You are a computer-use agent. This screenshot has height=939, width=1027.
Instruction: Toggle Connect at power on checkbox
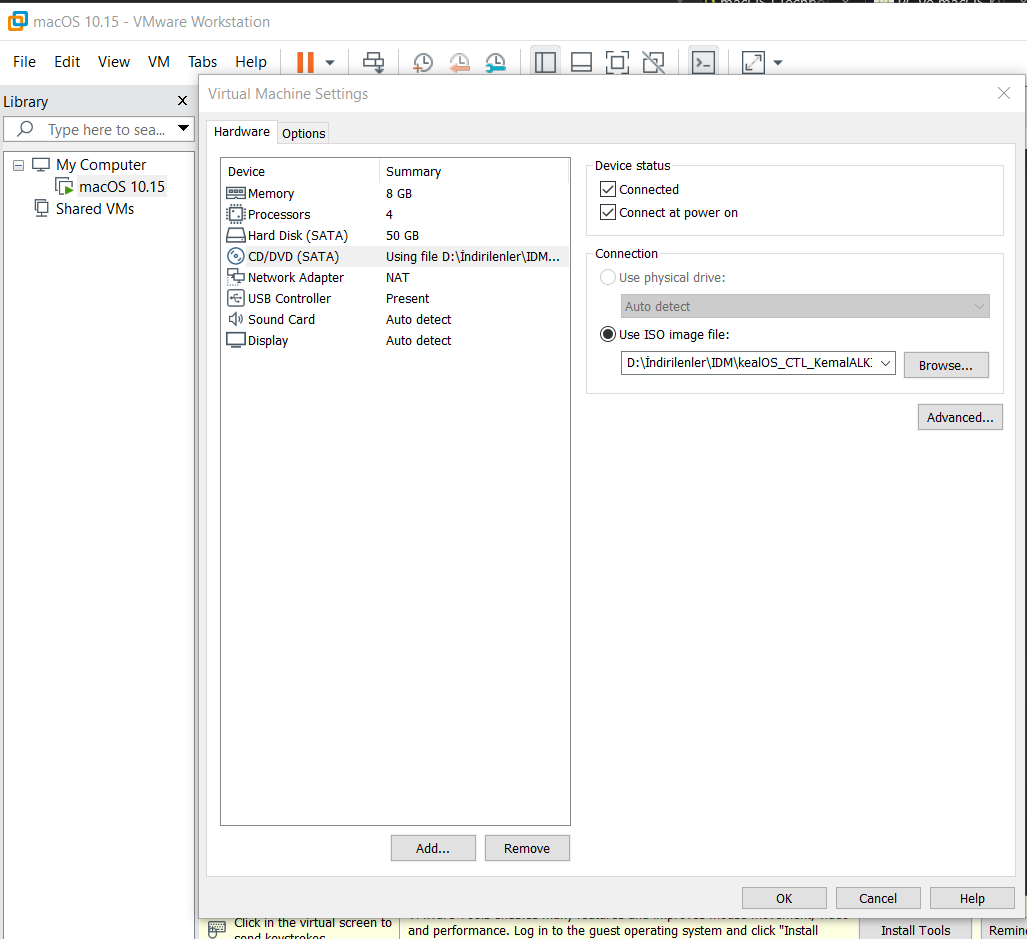pos(607,212)
